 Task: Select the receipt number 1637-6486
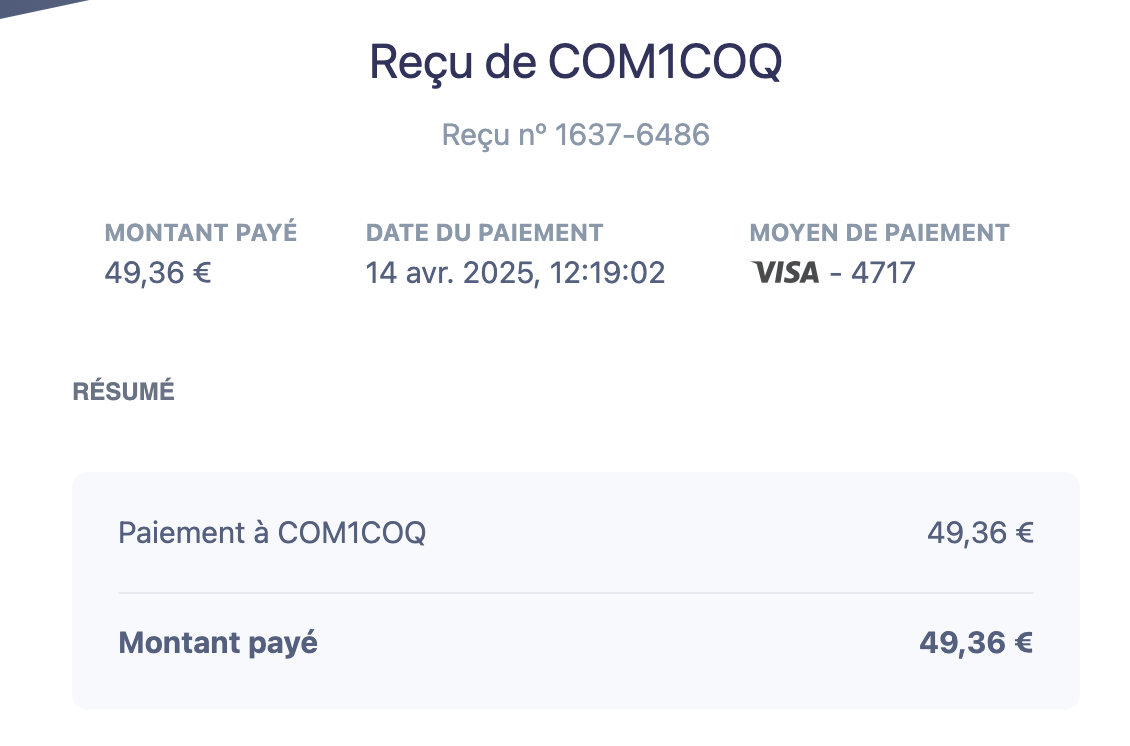tap(632, 135)
